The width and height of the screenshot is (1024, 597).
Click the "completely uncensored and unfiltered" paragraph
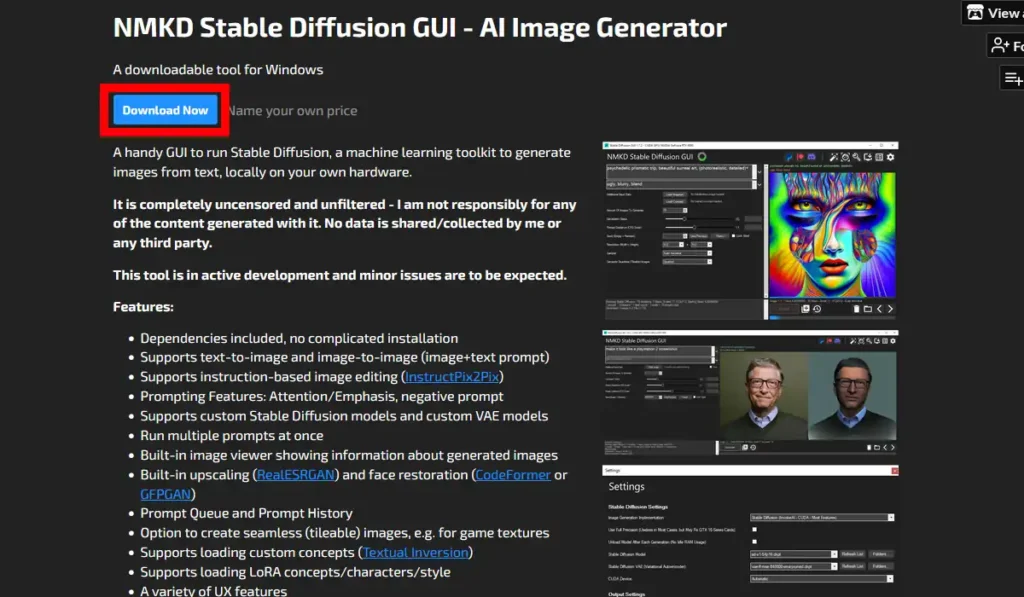pos(344,223)
